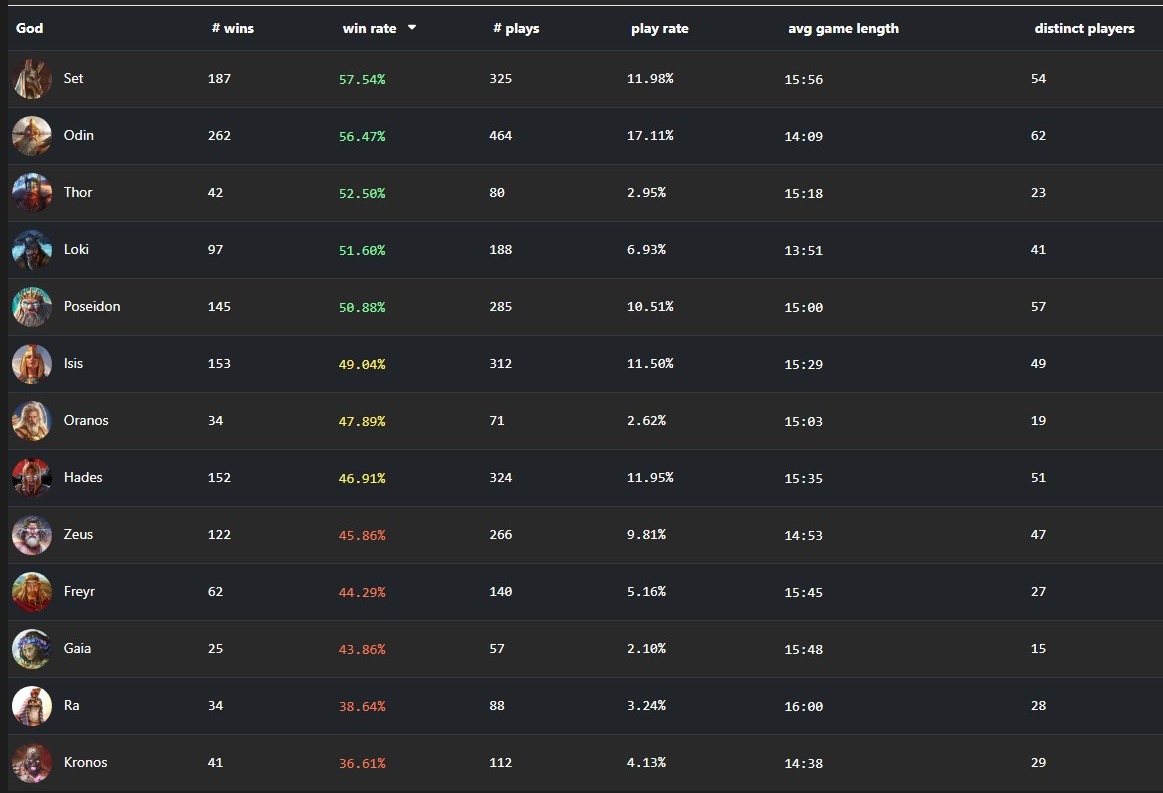Click Freyr's god portrait icon

click(32, 592)
